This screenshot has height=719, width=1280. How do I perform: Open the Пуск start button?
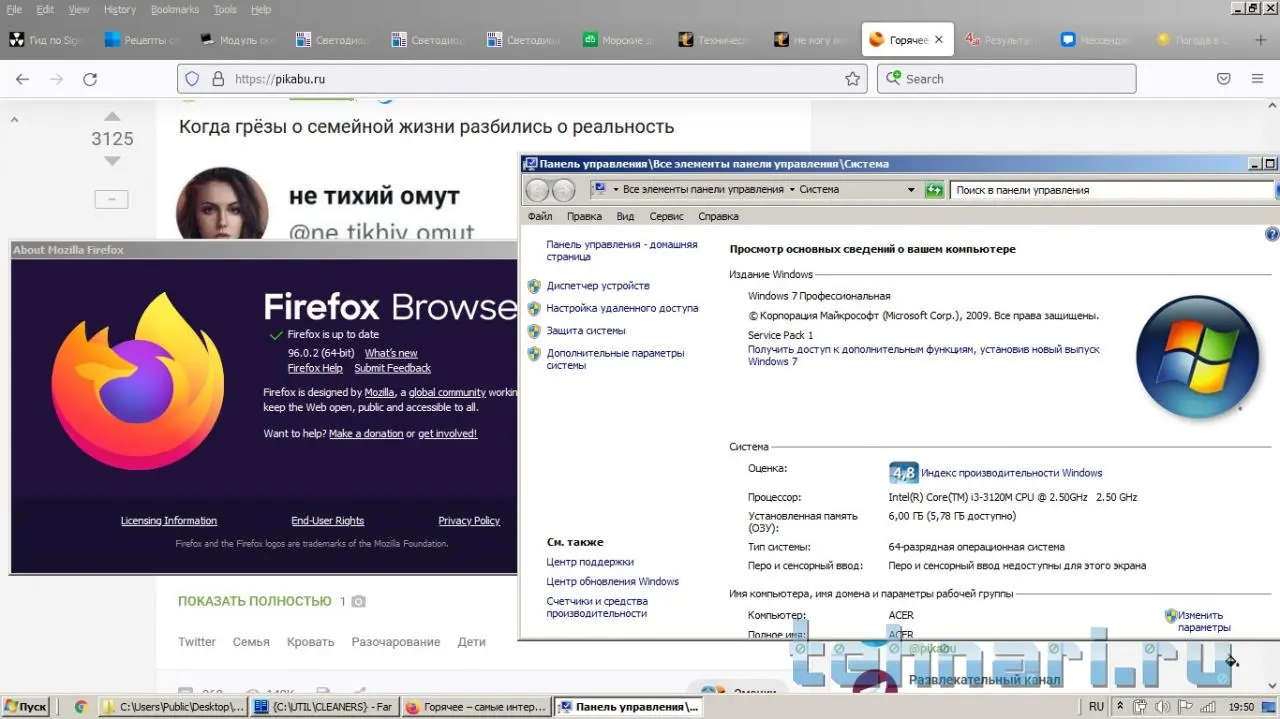(x=26, y=706)
